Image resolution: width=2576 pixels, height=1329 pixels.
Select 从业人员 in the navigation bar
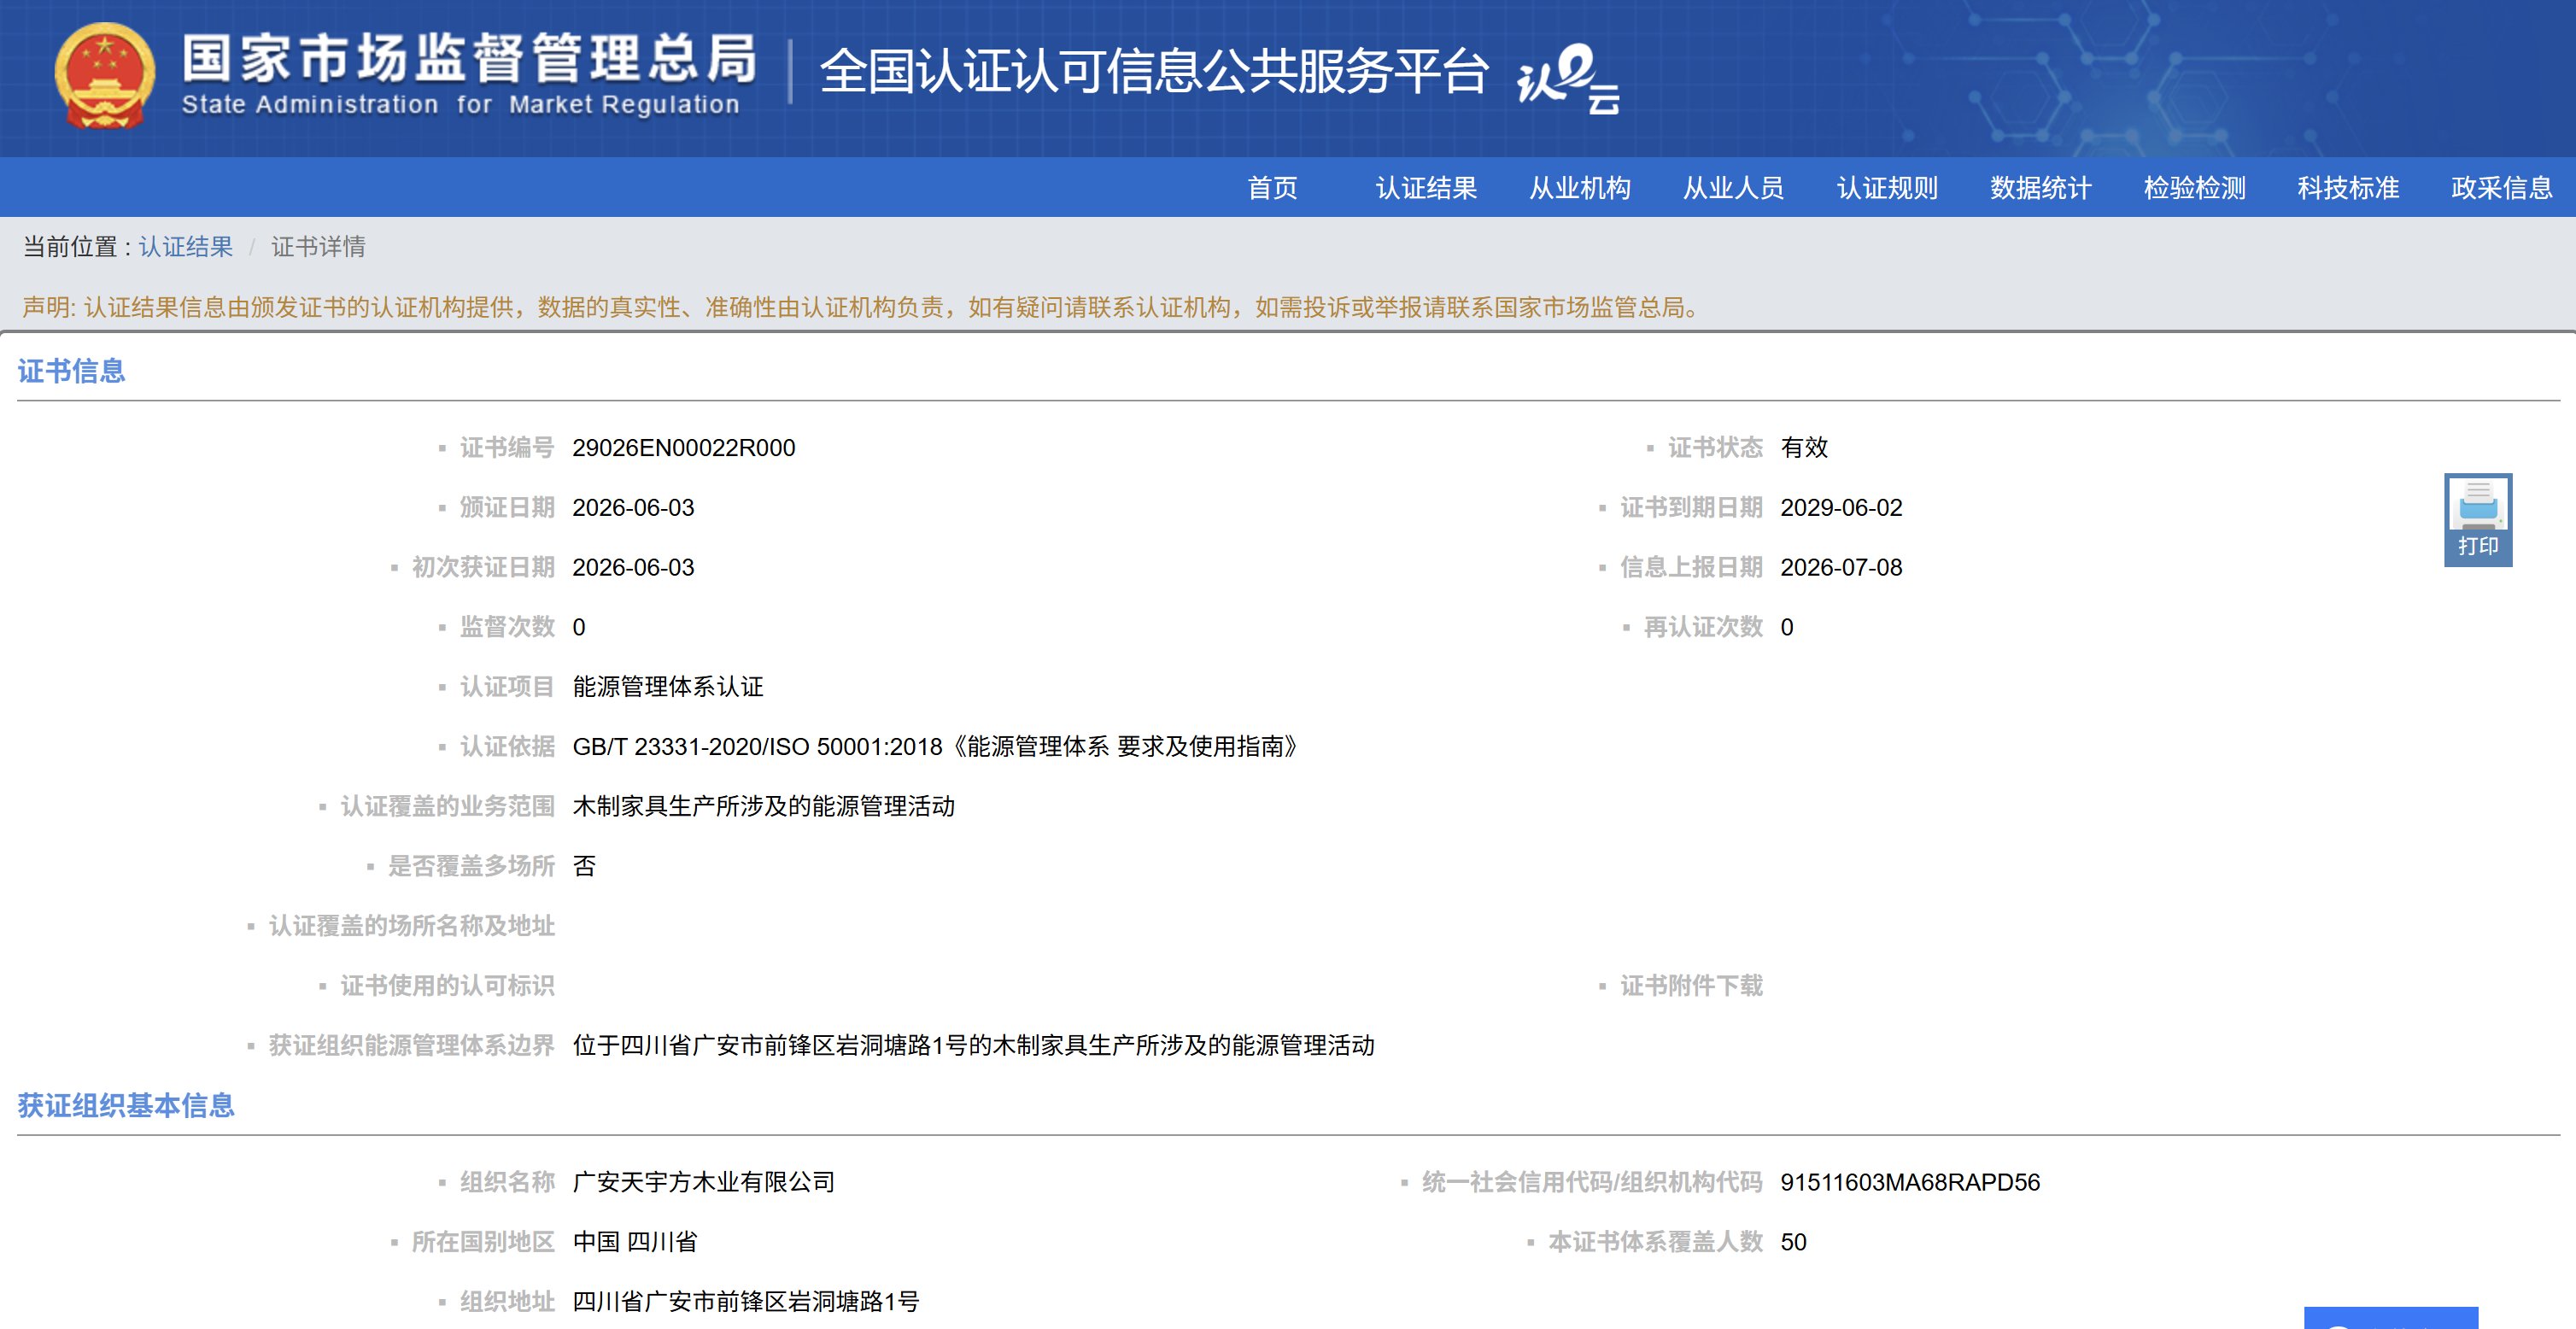(1733, 188)
